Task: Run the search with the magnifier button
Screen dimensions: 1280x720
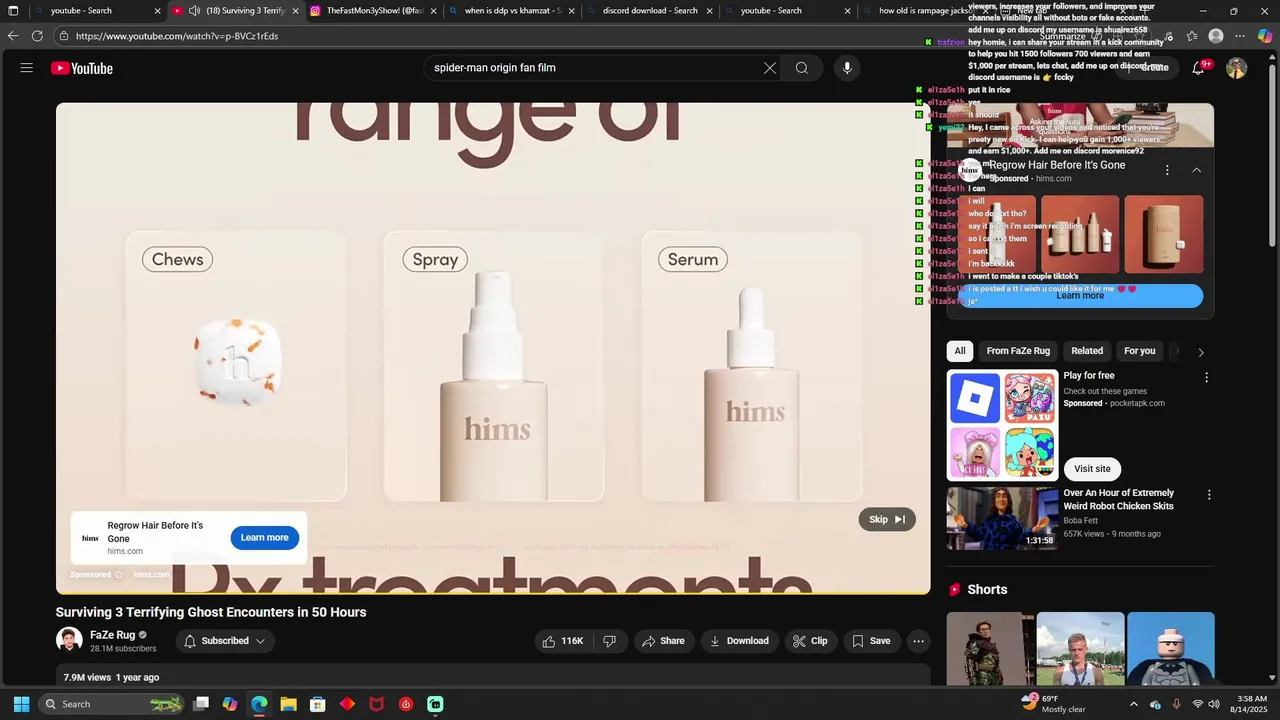Action: pyautogui.click(x=802, y=68)
